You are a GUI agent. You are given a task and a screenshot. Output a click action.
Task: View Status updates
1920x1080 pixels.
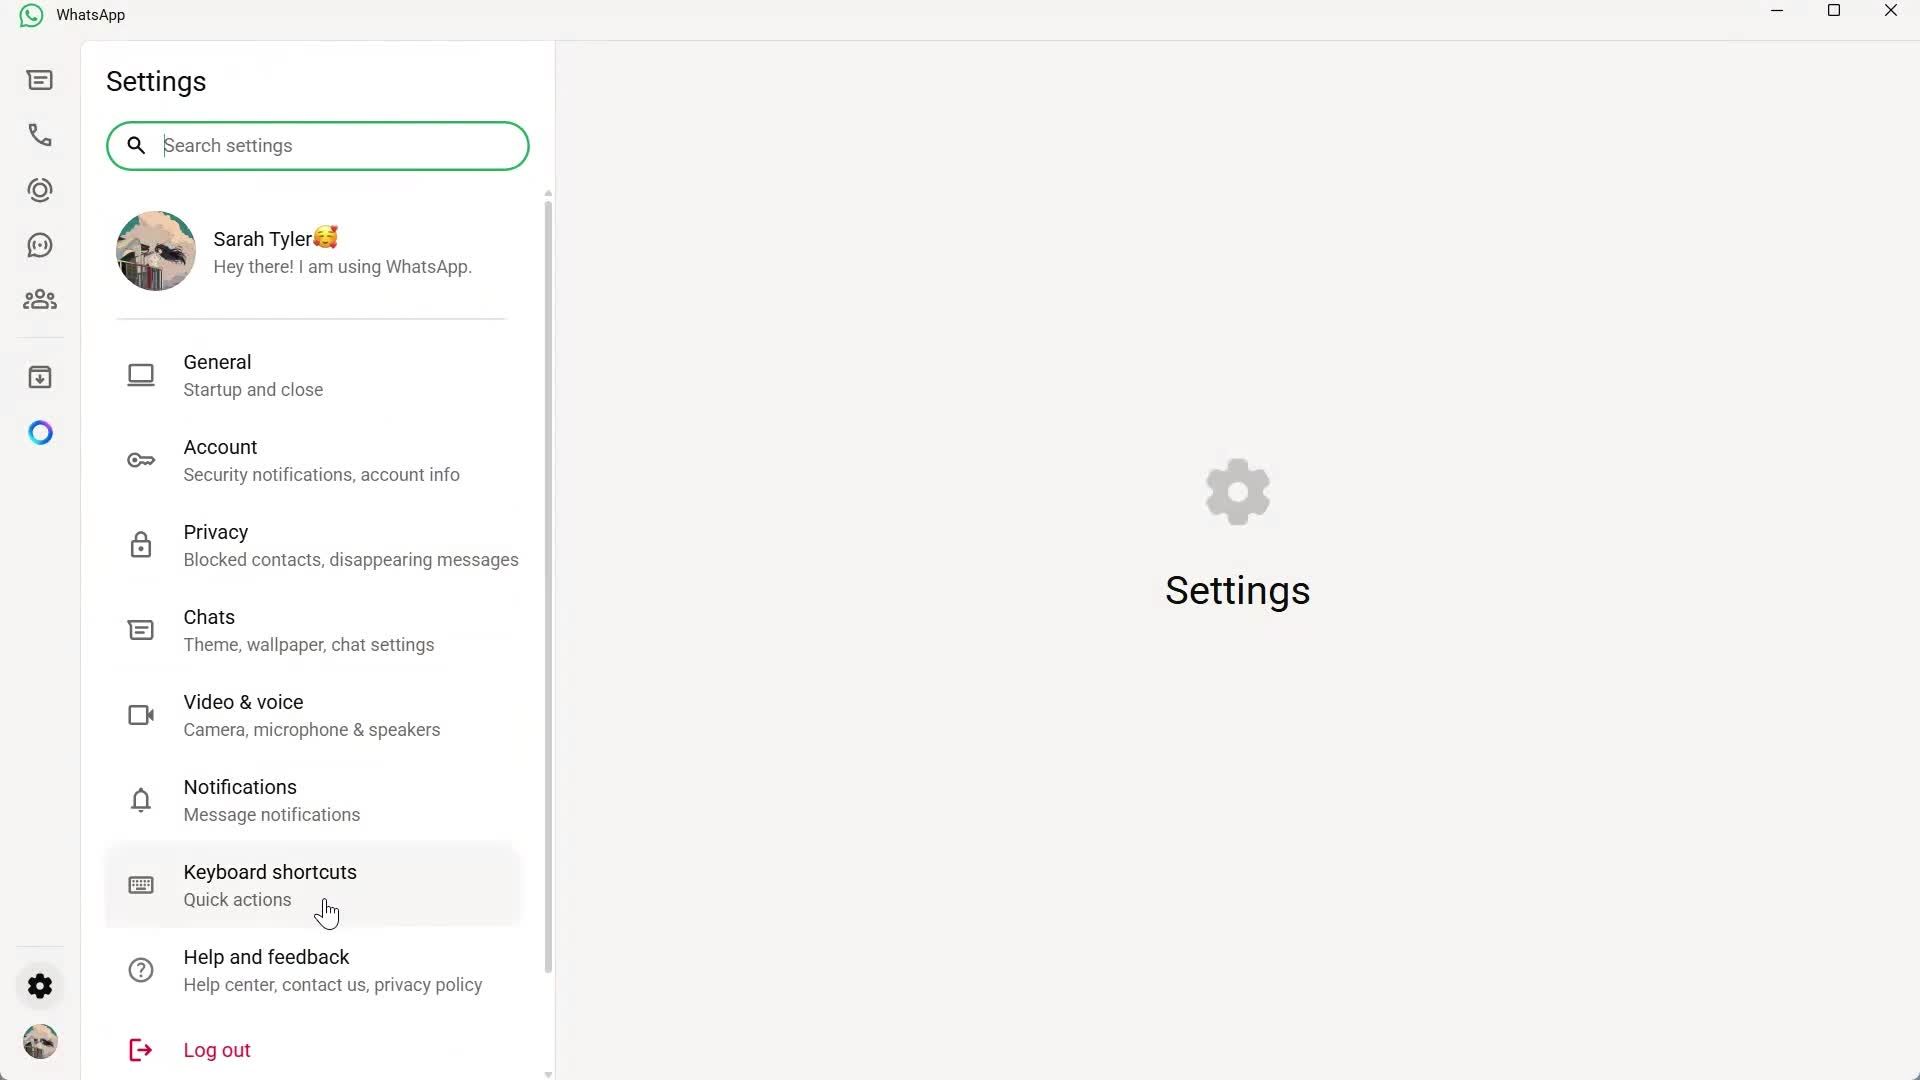tap(39, 190)
